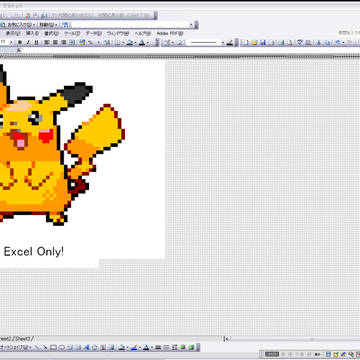Click into the formula bar
The image size is (360, 360).
click(190, 50)
